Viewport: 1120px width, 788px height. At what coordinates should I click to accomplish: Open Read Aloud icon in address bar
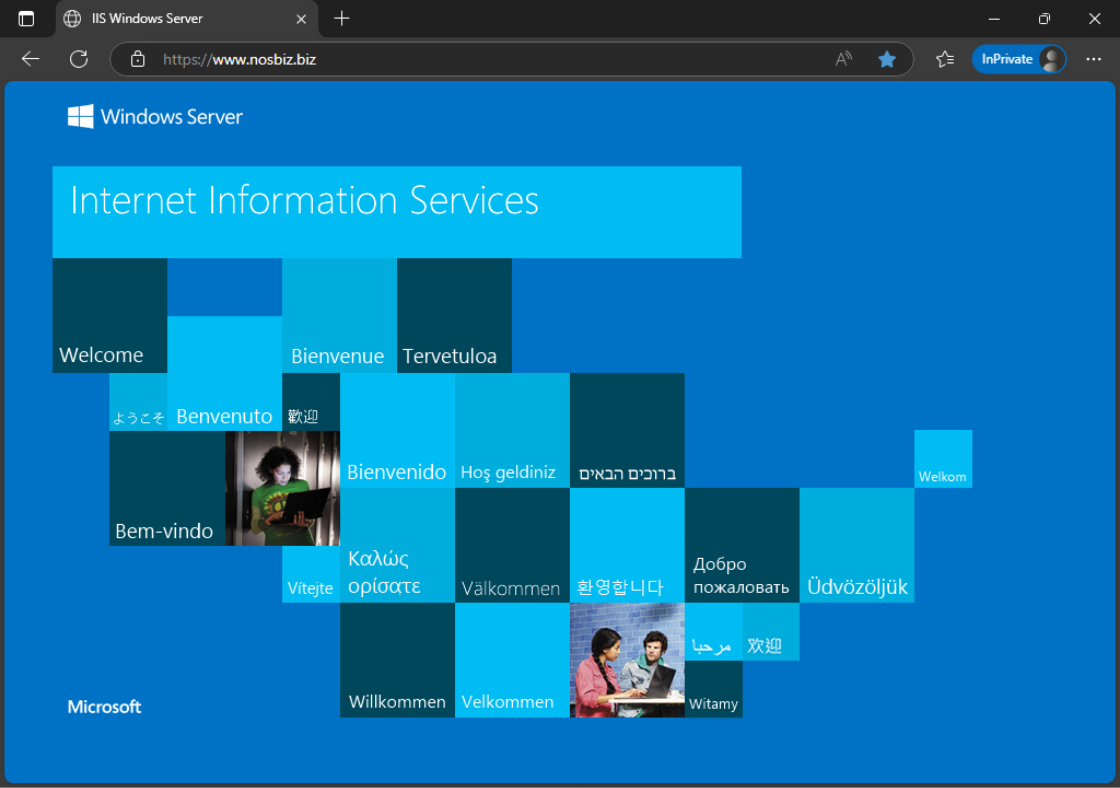tap(844, 59)
